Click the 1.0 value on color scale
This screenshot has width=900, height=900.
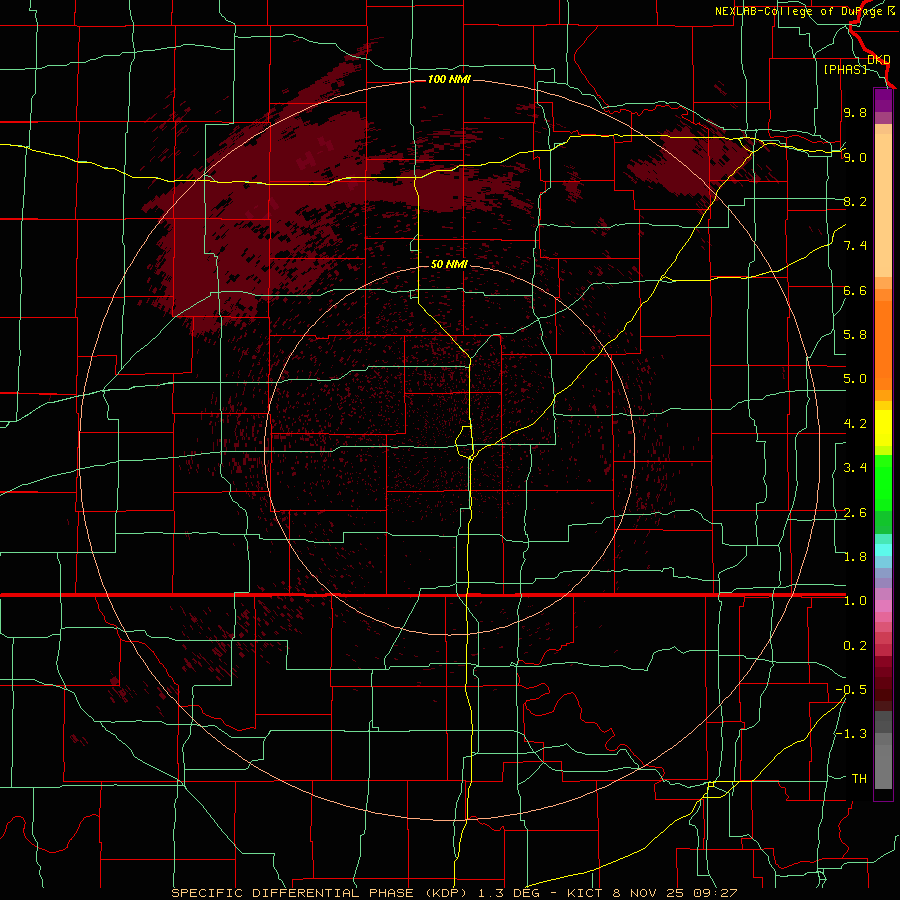click(x=855, y=601)
